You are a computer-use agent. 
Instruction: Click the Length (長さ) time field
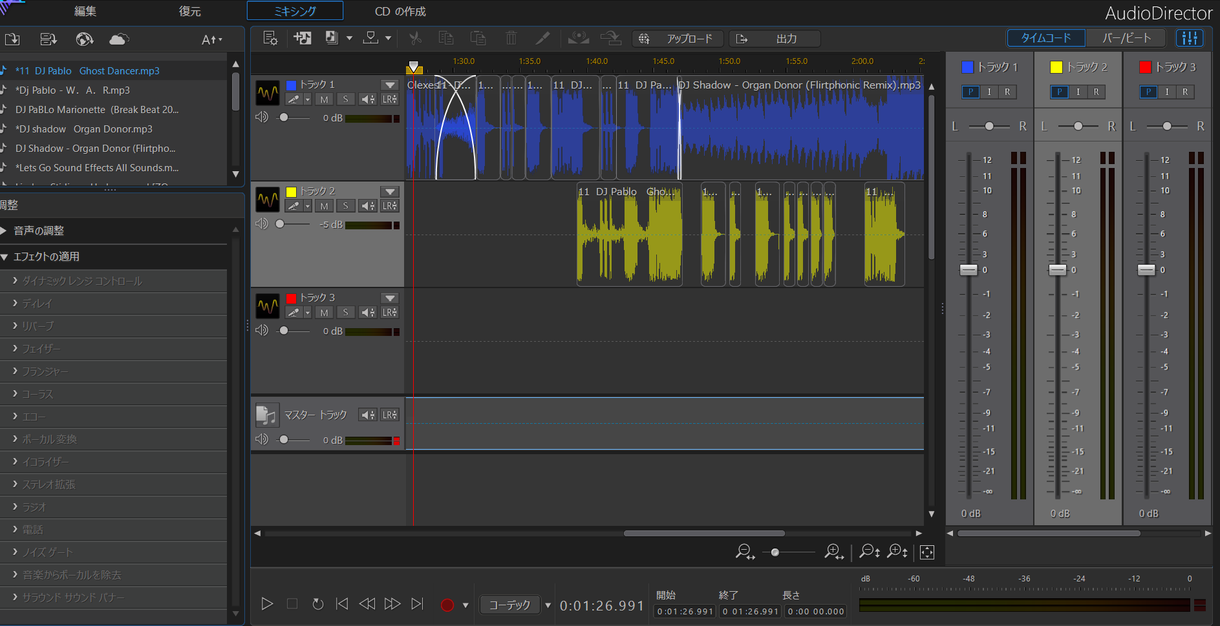(x=815, y=611)
